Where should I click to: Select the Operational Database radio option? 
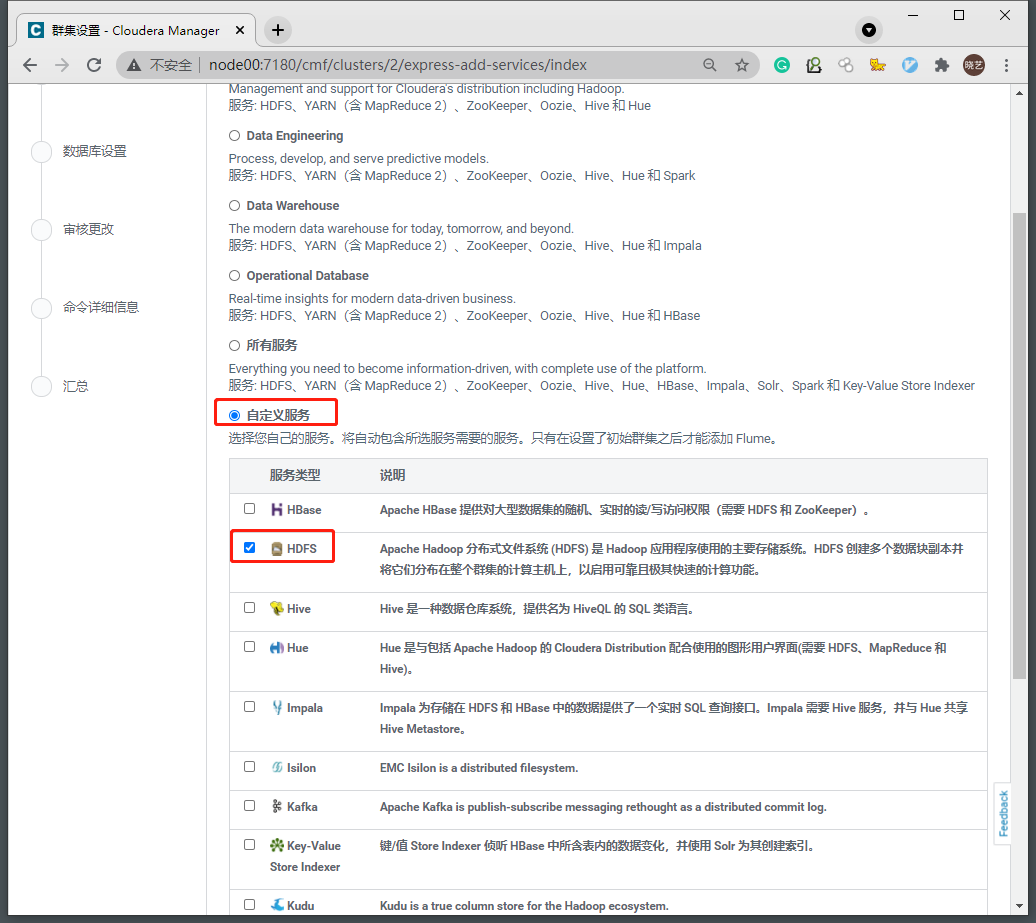point(234,276)
